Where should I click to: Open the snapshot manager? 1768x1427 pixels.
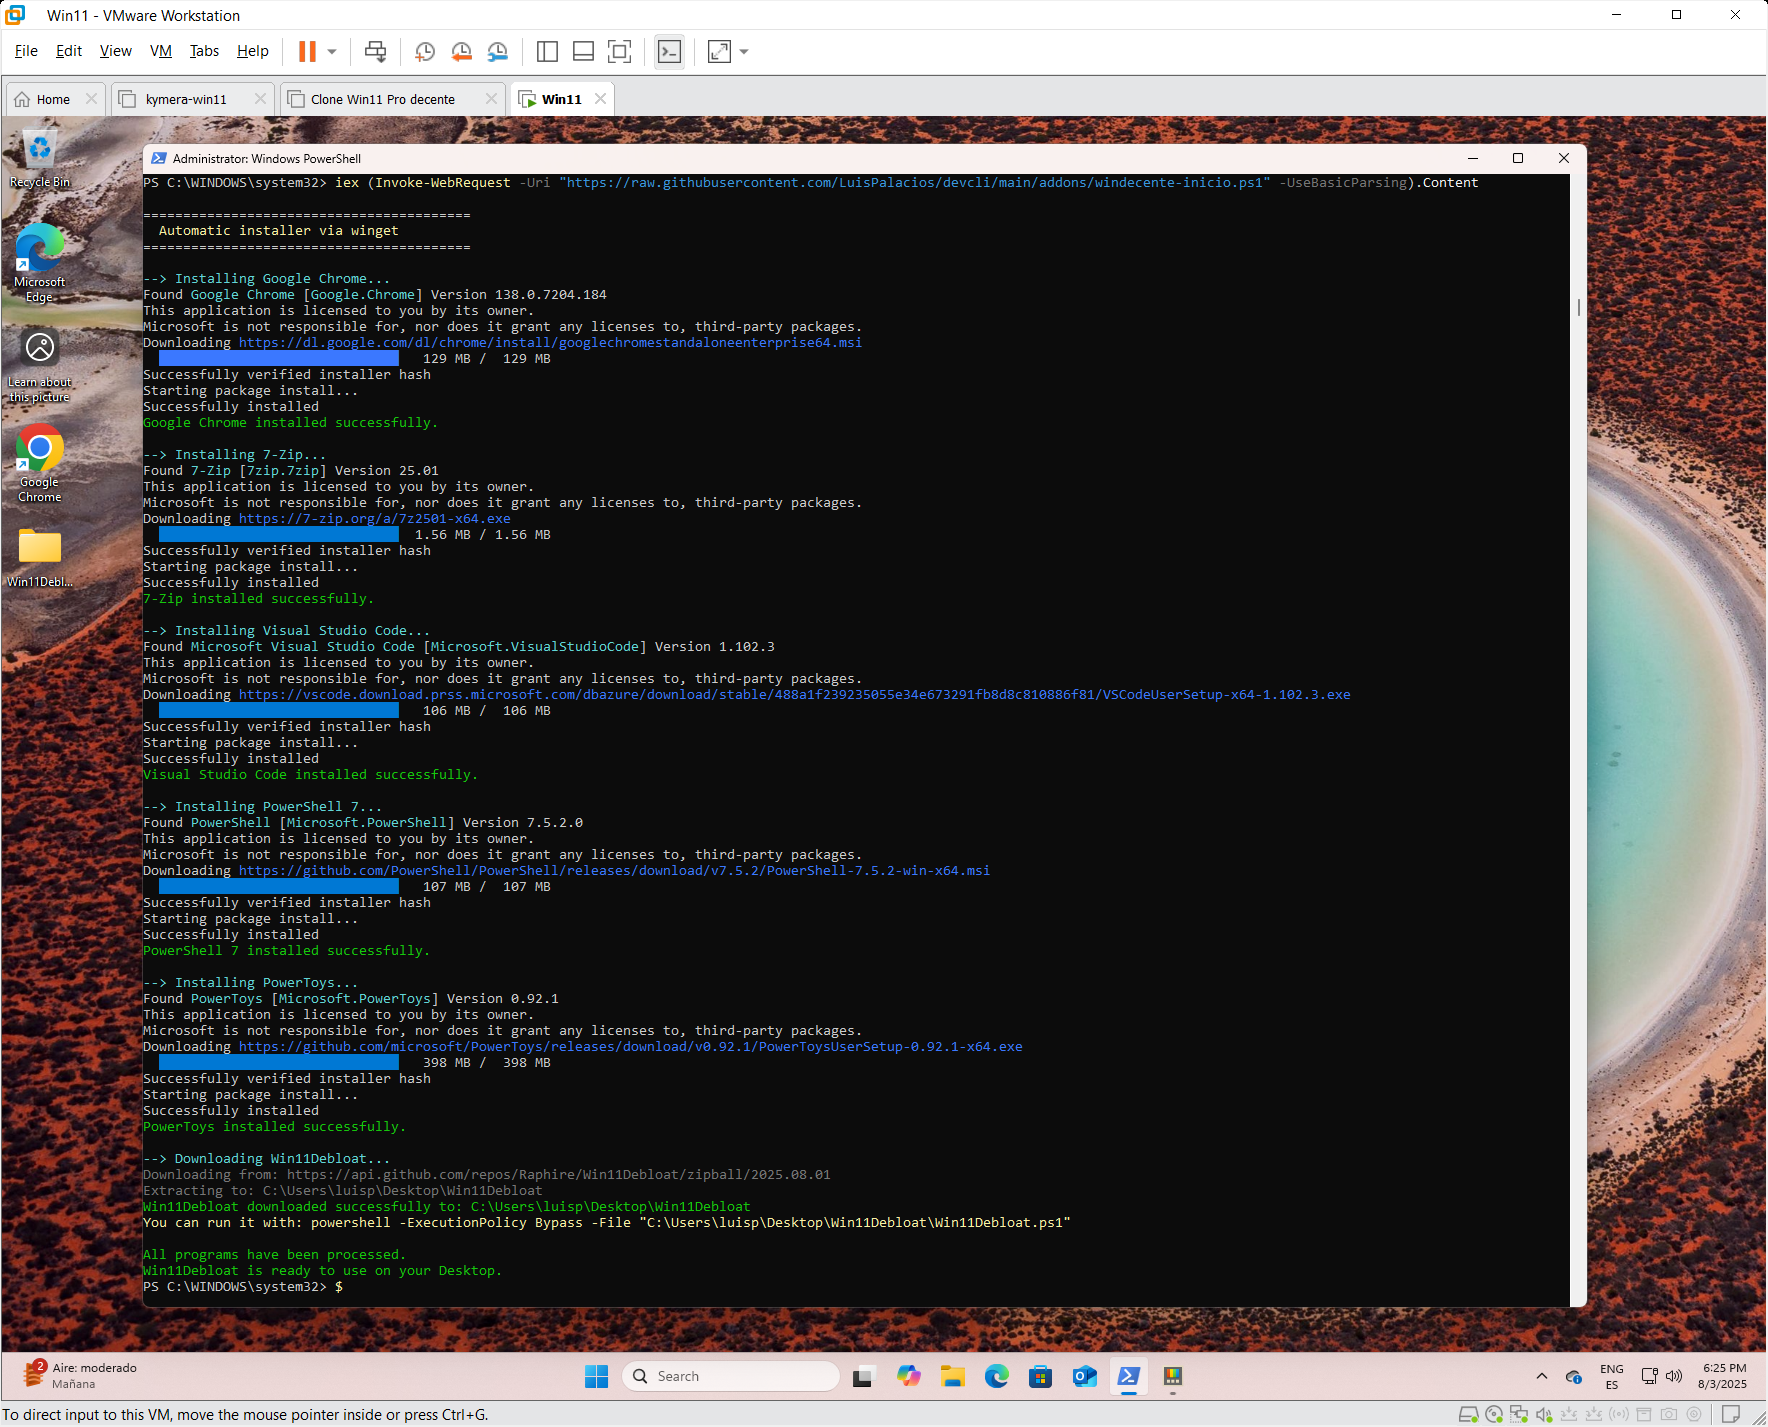click(497, 51)
